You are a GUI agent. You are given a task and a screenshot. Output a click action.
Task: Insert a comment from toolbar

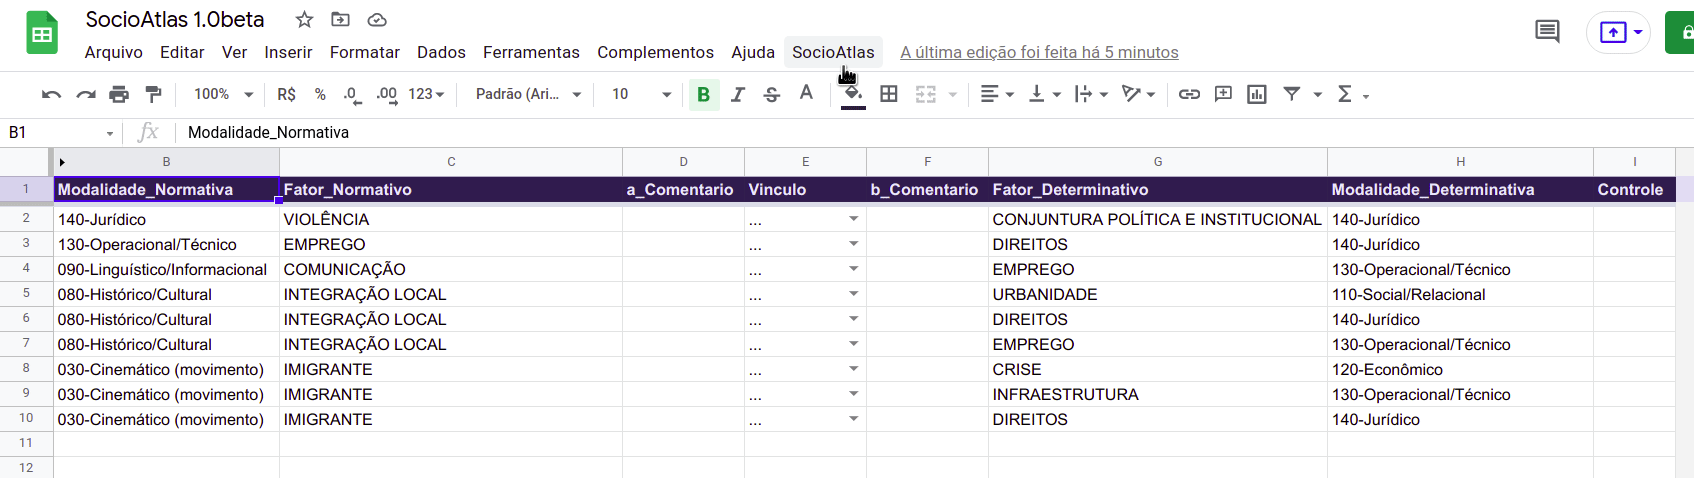(1223, 94)
